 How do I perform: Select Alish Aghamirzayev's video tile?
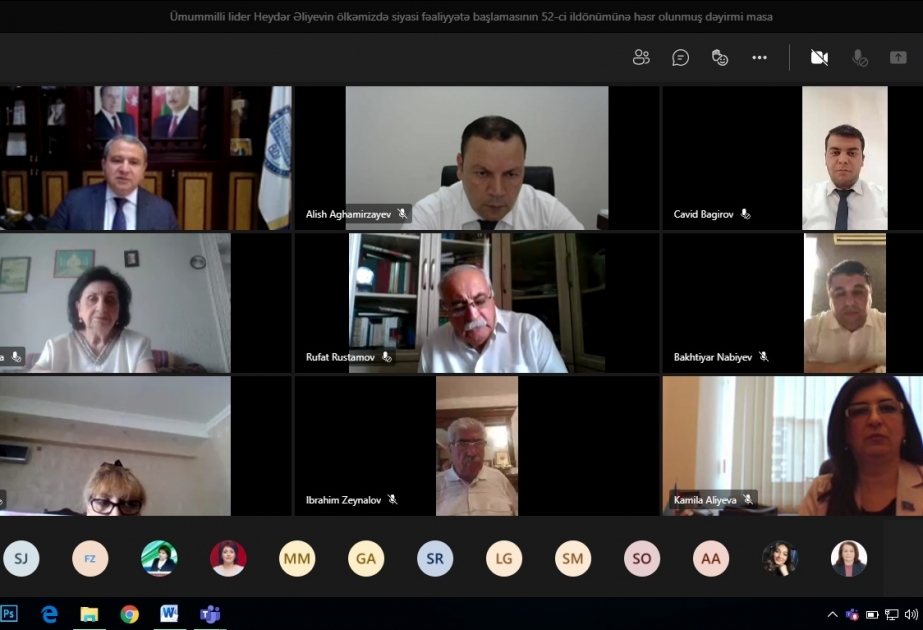[477, 158]
